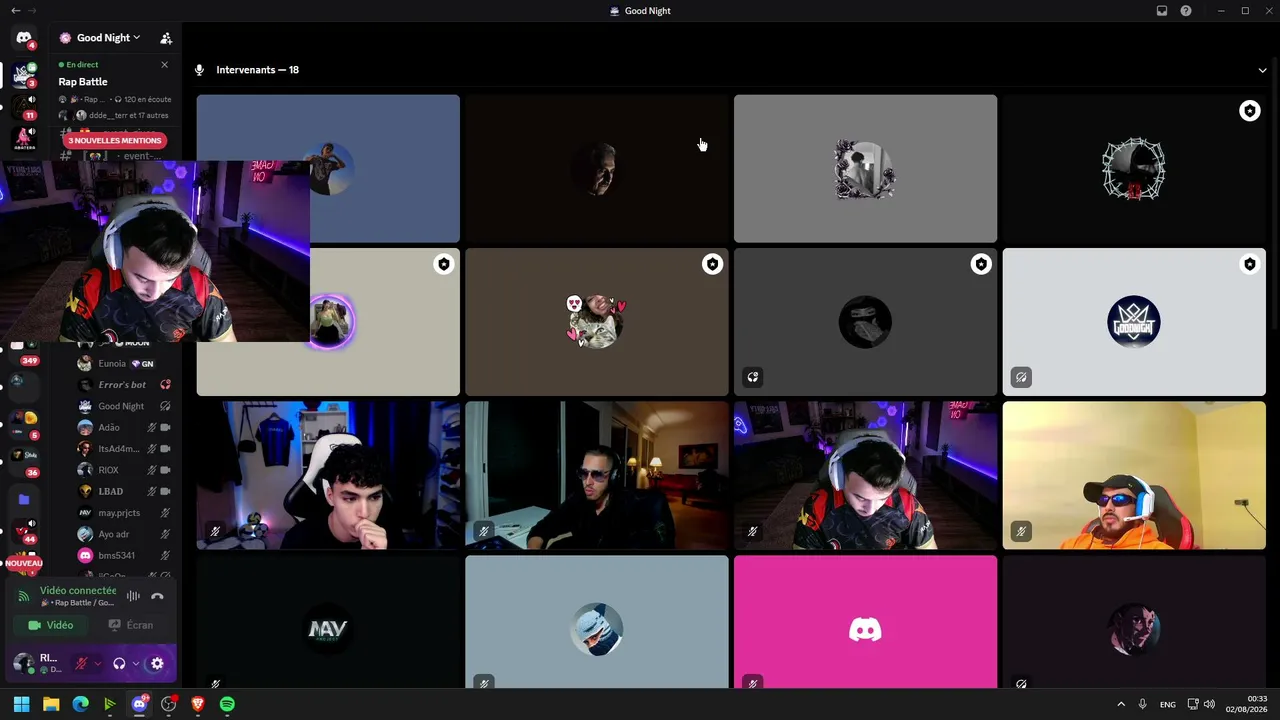Image resolution: width=1280 pixels, height=720 pixels.
Task: Select the man in sunglasses webcam tile
Action: pyautogui.click(x=597, y=475)
